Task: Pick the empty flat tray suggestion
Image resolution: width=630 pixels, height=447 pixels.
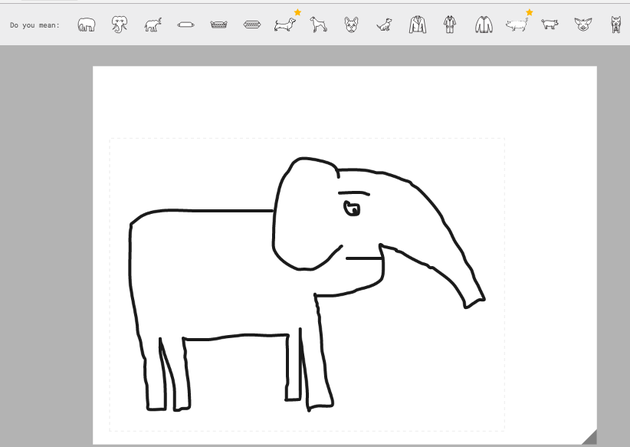Action: [186, 25]
